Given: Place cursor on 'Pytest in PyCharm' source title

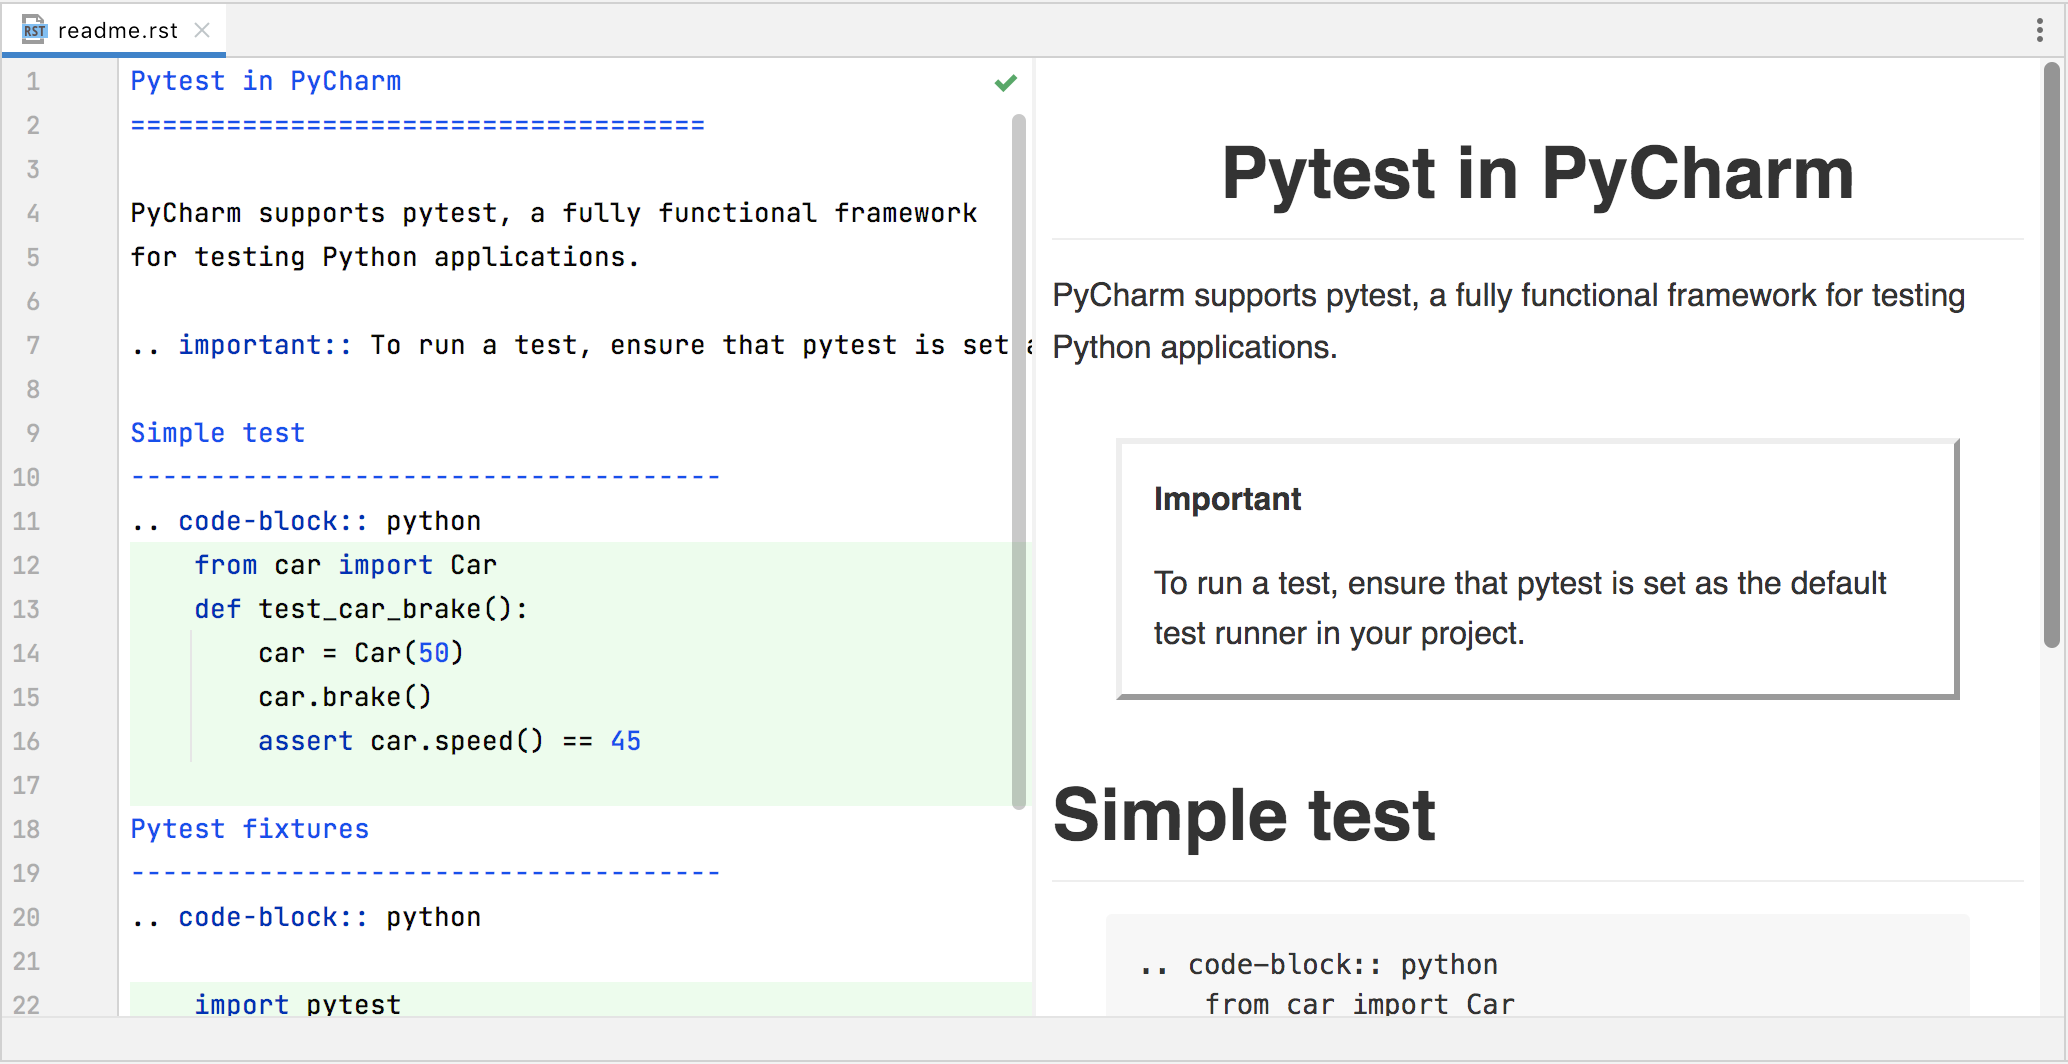Looking at the screenshot, I should [265, 81].
